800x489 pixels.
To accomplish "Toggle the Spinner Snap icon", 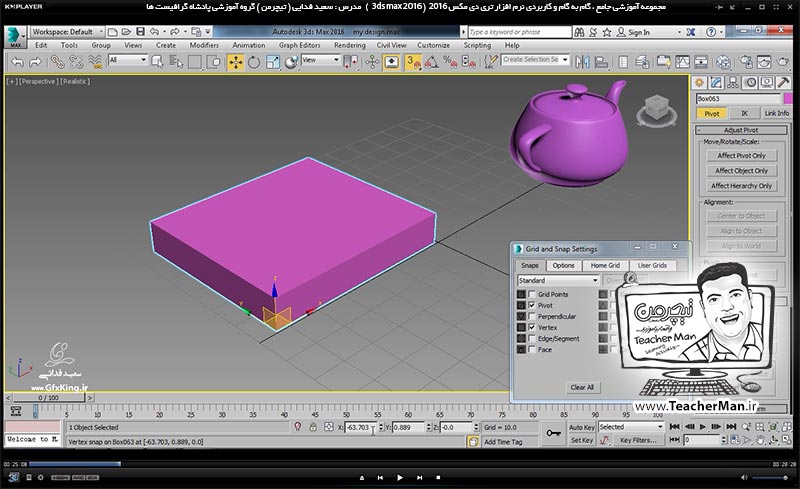I will (x=468, y=62).
